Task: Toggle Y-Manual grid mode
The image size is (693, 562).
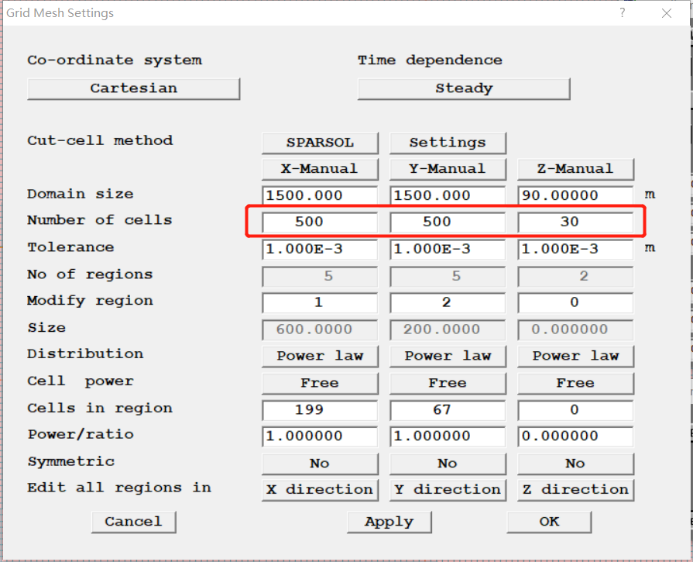Action: [x=448, y=169]
